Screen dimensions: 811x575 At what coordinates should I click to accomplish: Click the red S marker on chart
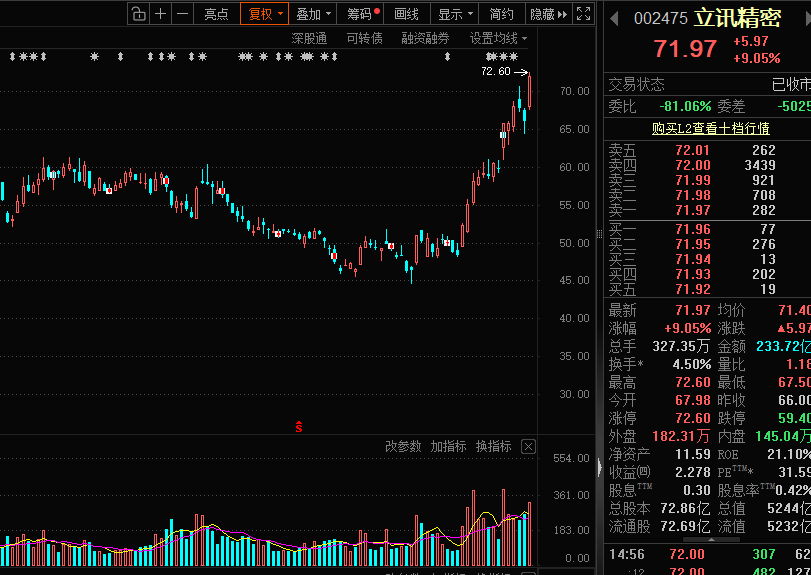tap(298, 427)
